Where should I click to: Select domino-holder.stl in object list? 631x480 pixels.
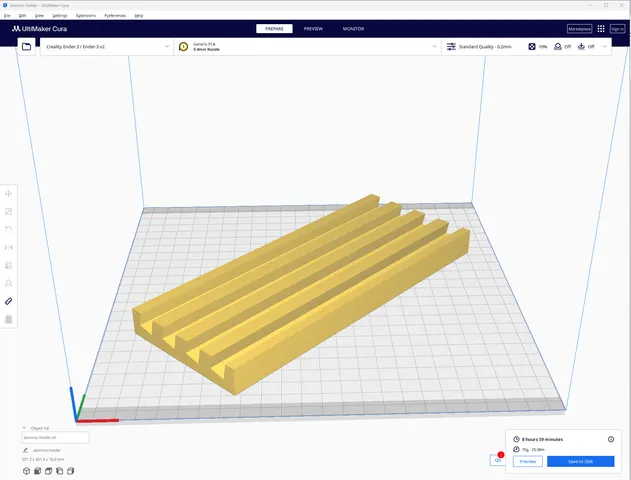[56, 437]
